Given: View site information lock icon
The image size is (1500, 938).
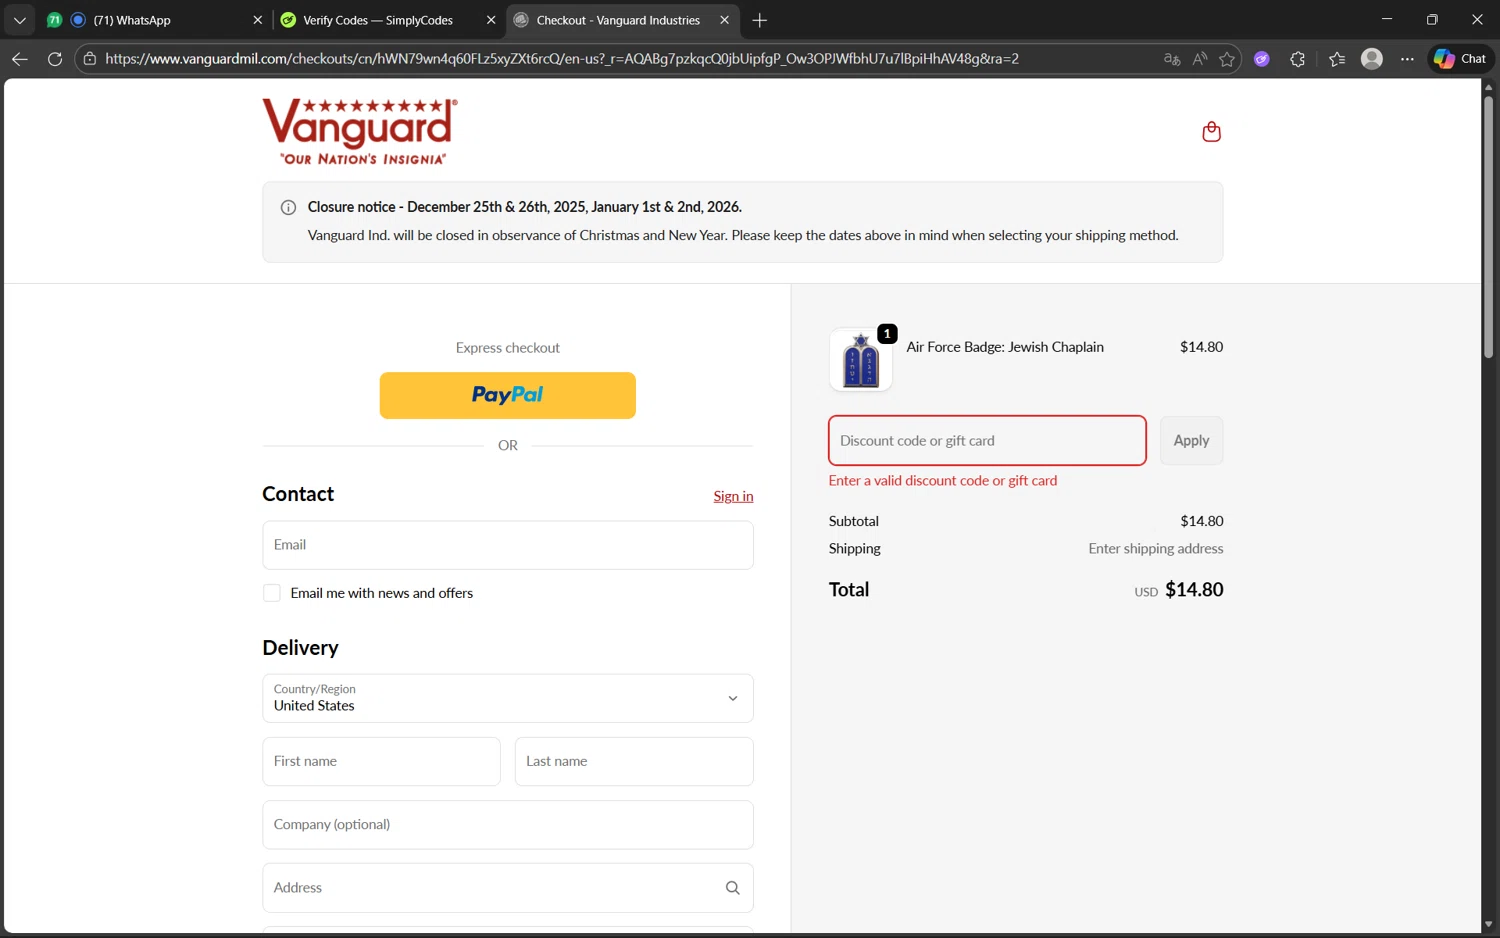Looking at the screenshot, I should (x=90, y=59).
